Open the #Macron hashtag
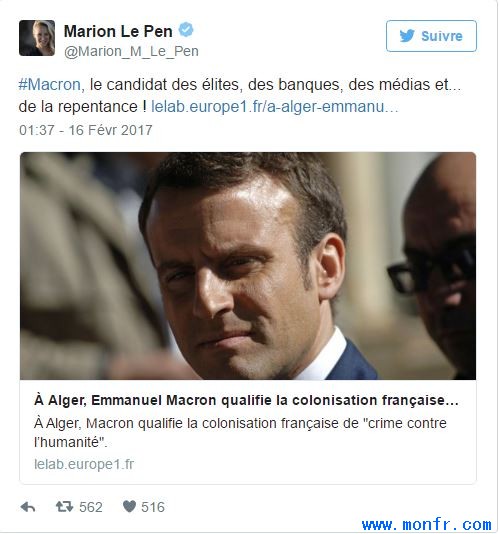 [x=50, y=84]
